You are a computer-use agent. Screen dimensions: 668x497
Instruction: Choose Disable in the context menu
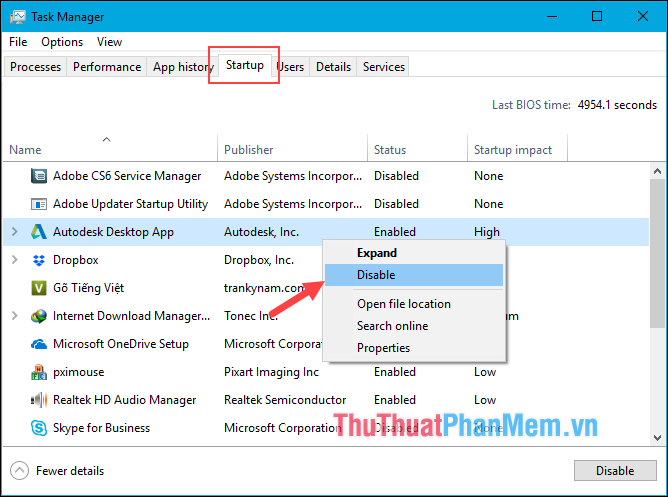point(414,275)
